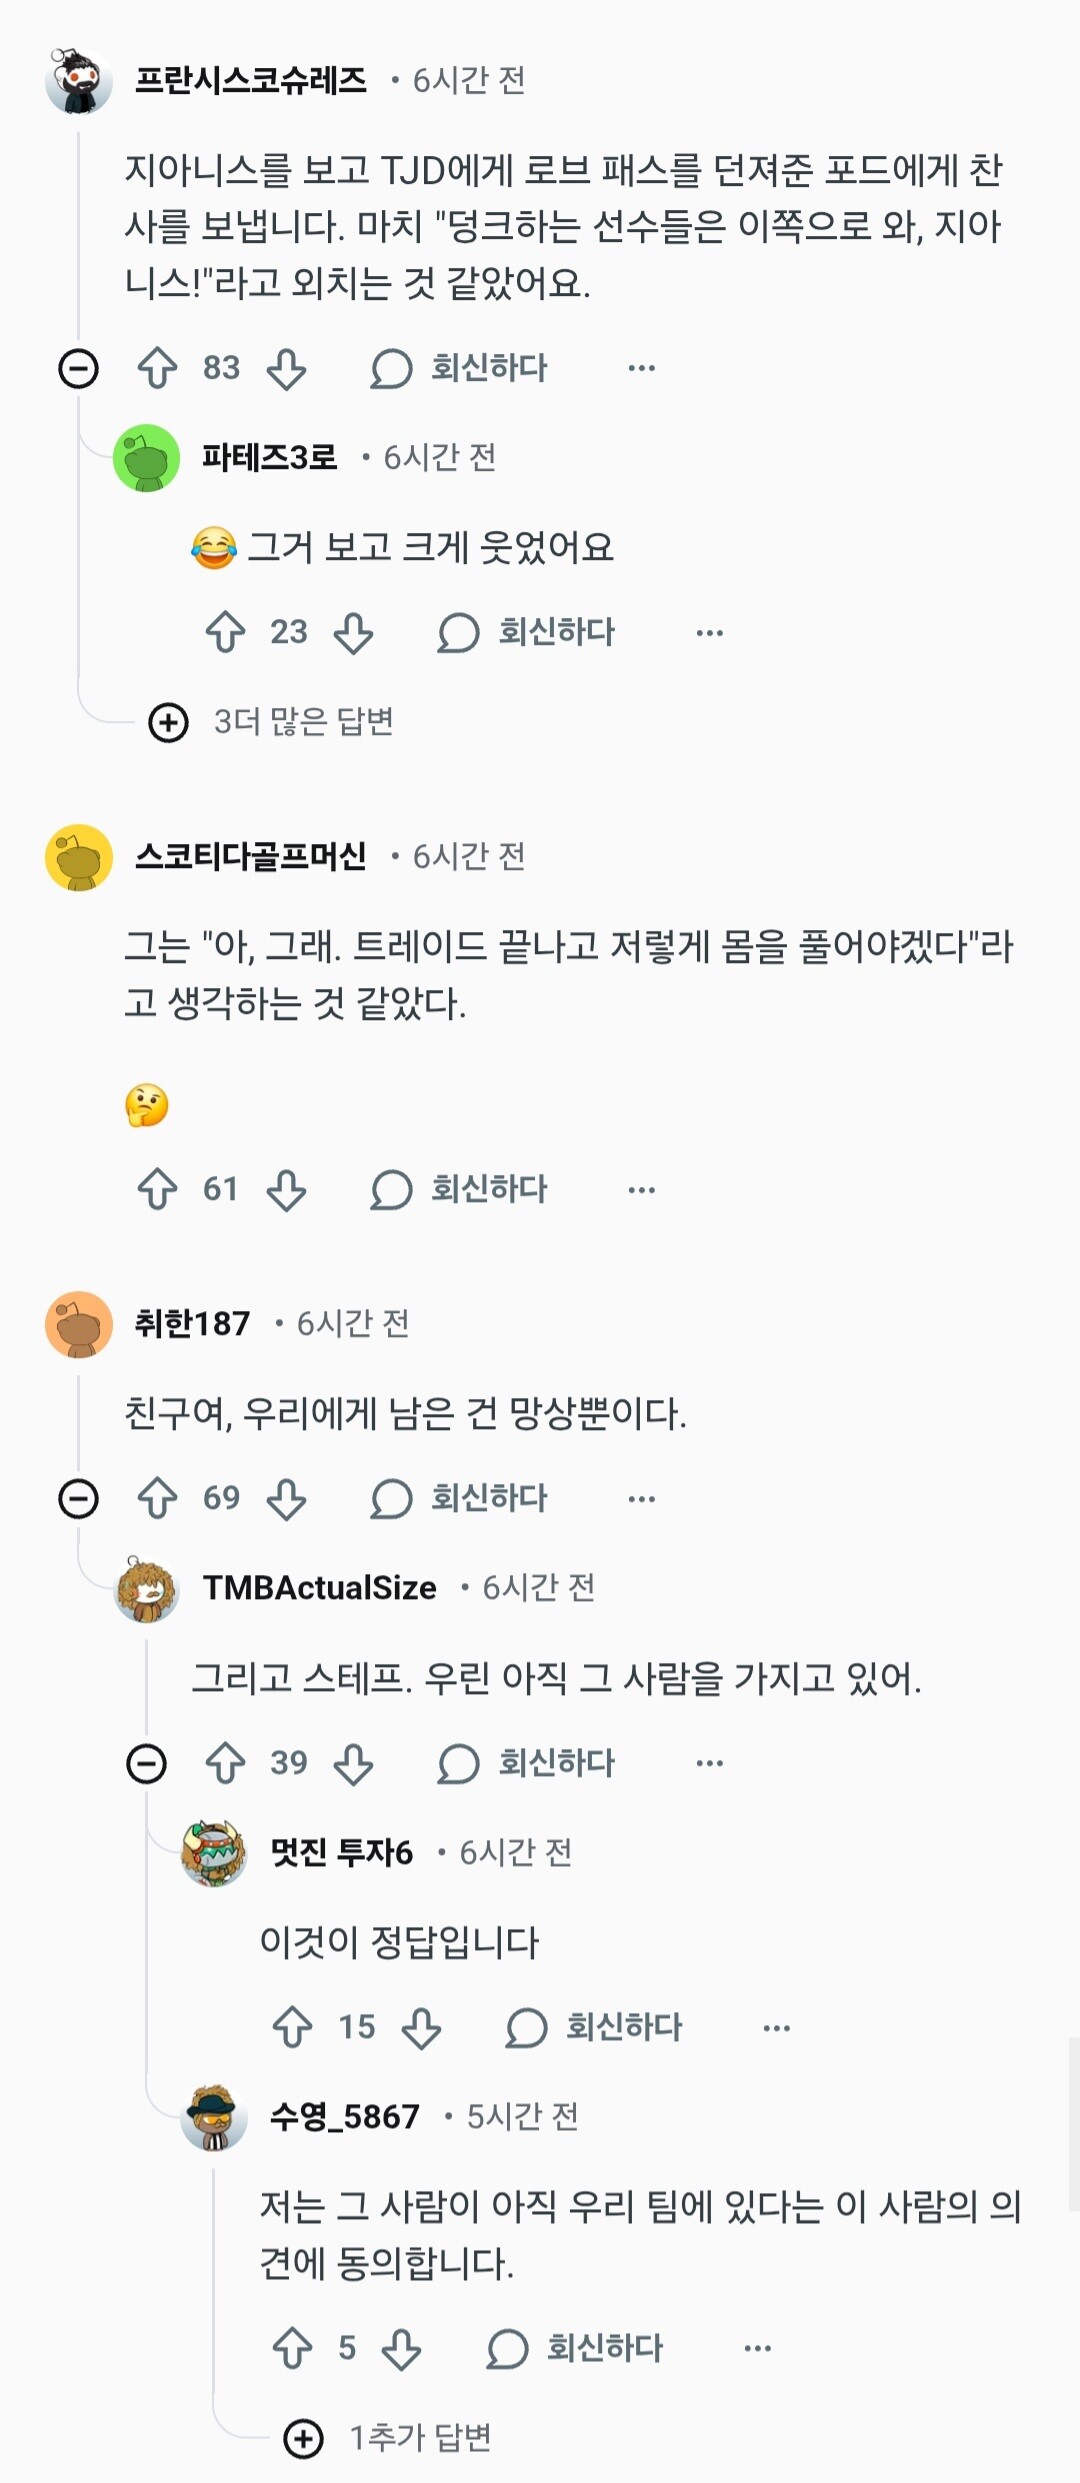The width and height of the screenshot is (1080, 2483).
Task: Upvote 취한187's comment with 69 votes
Action: point(157,1498)
